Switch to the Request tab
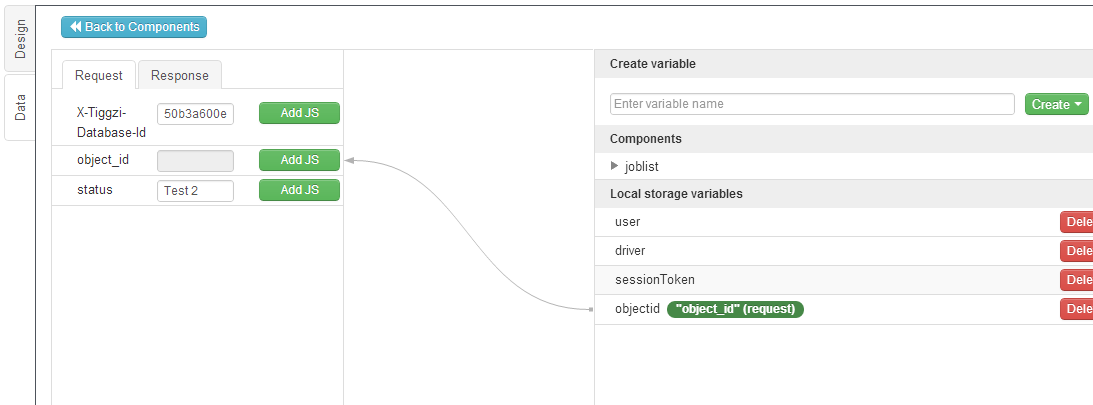 tap(99, 75)
